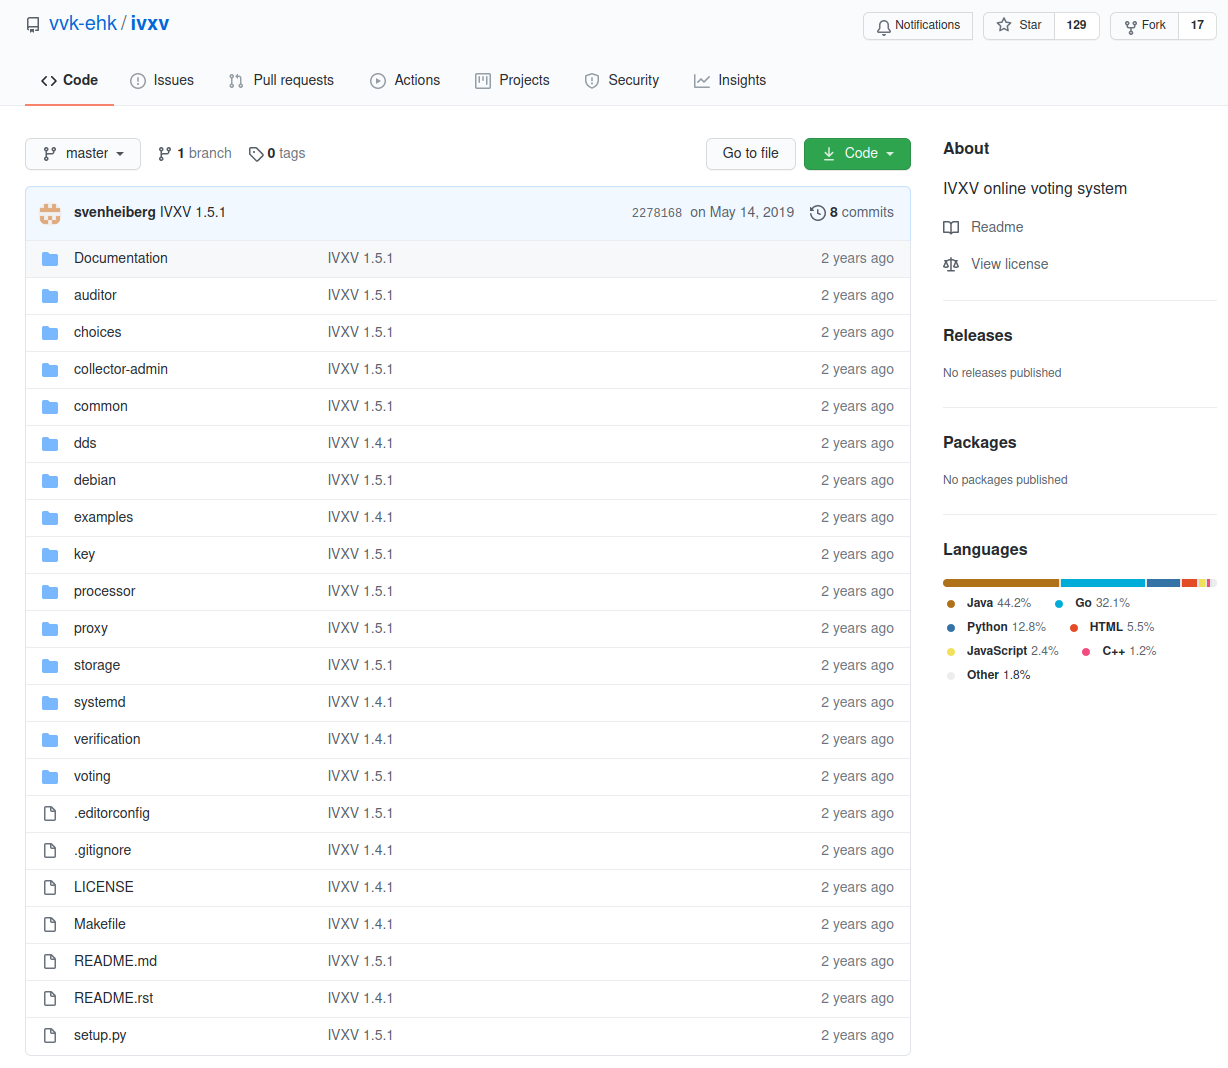Open the Security tab
Viewport: 1228px width, 1068px height.
[621, 81]
